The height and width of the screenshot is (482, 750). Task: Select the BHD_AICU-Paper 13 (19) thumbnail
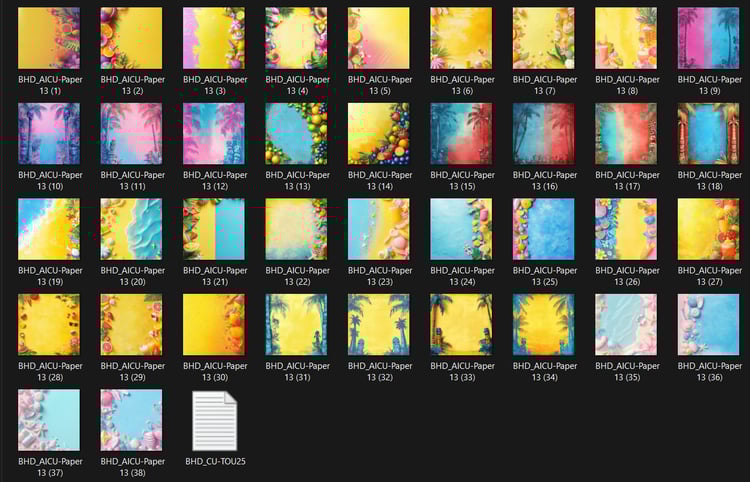49,229
